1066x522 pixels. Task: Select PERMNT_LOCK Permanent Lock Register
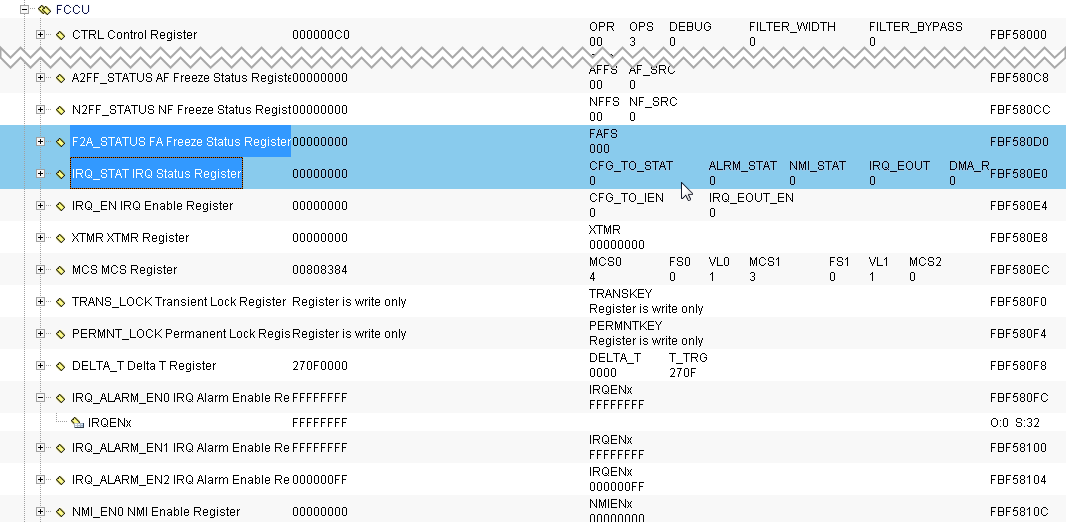click(x=181, y=333)
